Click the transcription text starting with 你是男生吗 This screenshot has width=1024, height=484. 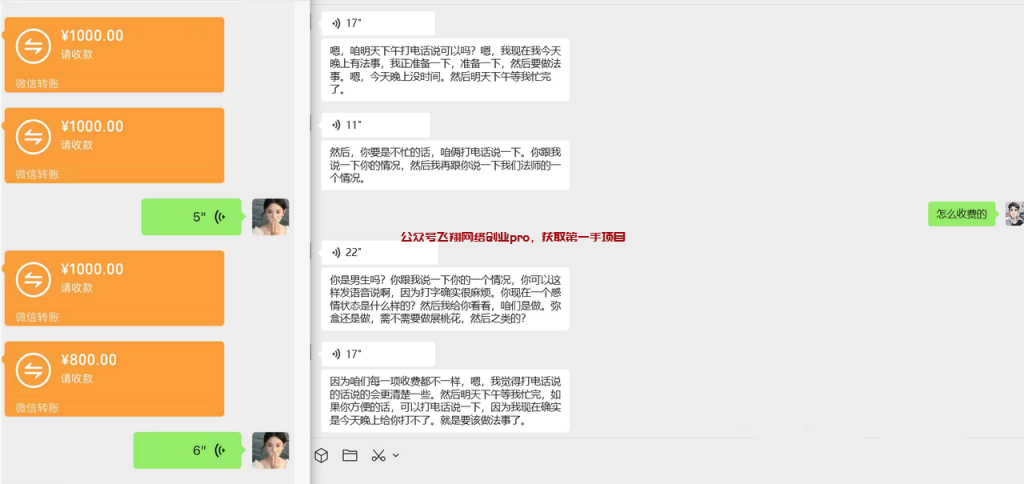pos(445,298)
